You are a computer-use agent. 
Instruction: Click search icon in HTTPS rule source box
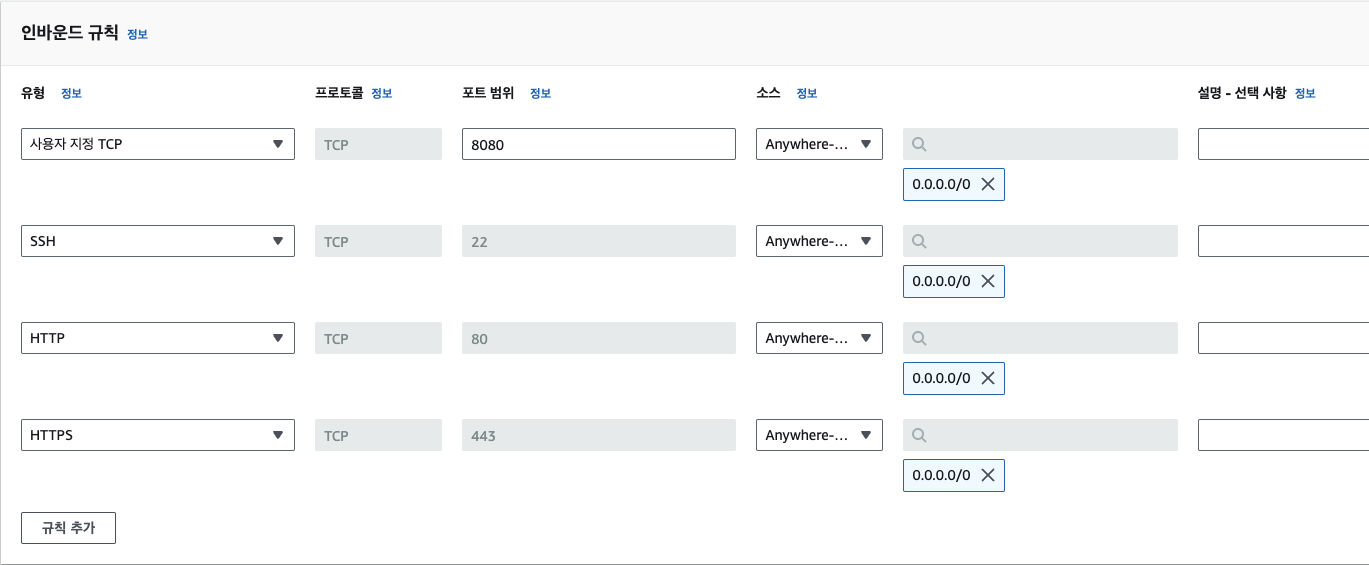pyautogui.click(x=920, y=435)
